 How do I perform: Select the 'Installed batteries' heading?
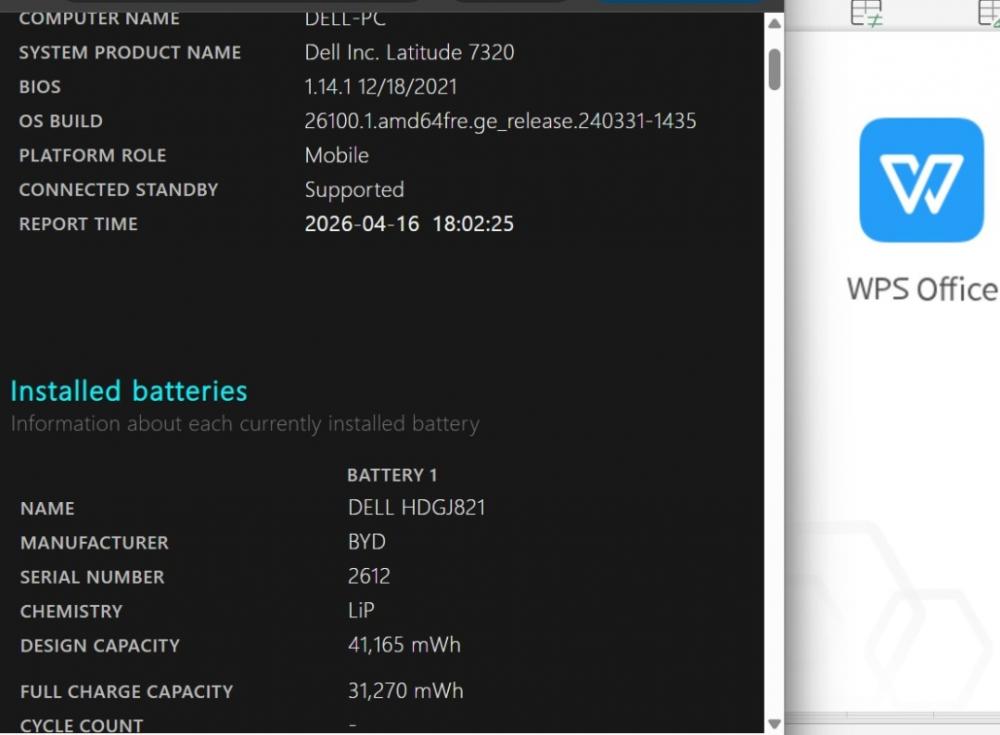[129, 390]
